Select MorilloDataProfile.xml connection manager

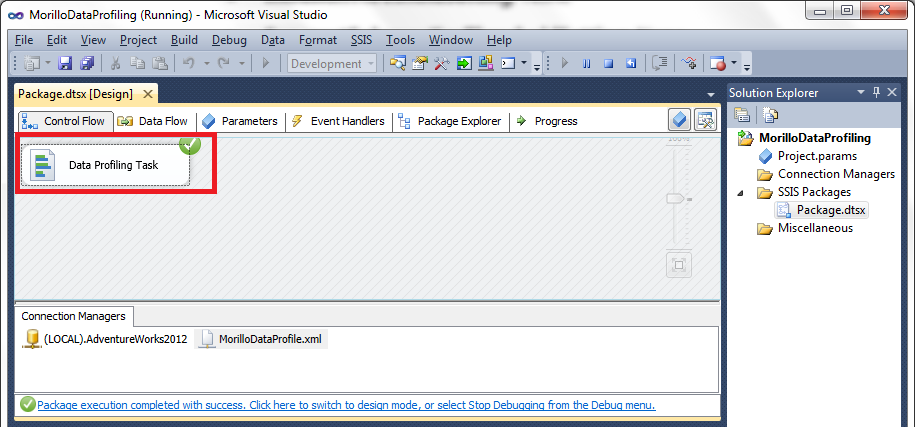[261, 339]
